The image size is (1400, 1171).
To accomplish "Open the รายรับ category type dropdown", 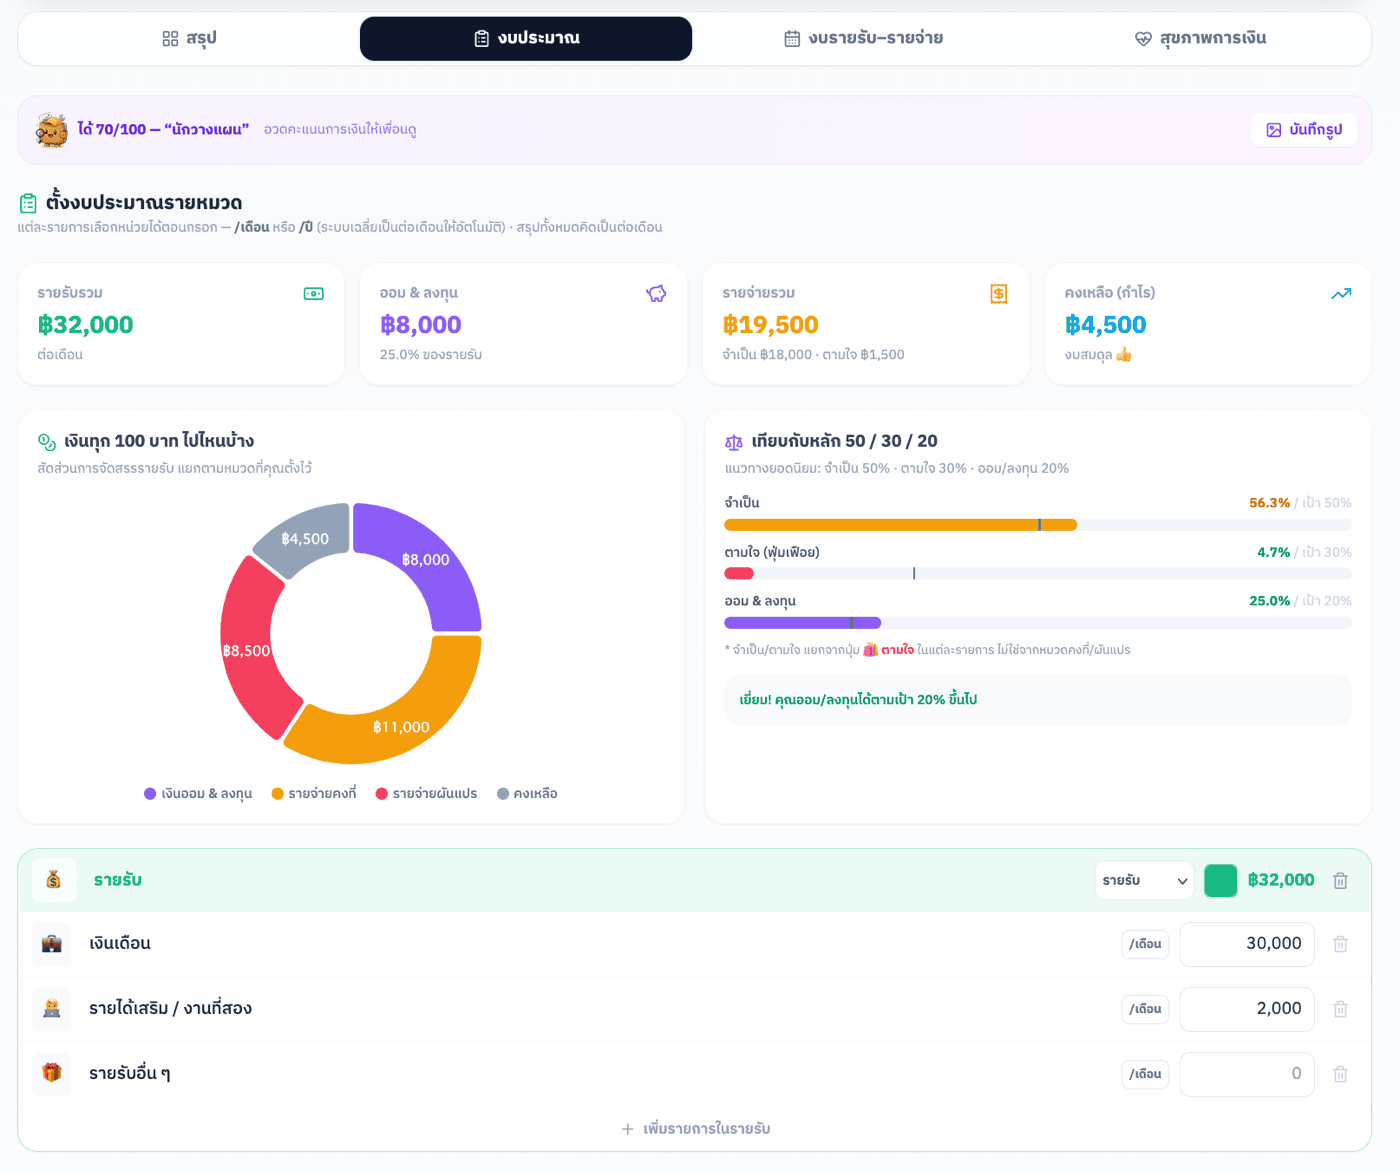I will (1144, 881).
